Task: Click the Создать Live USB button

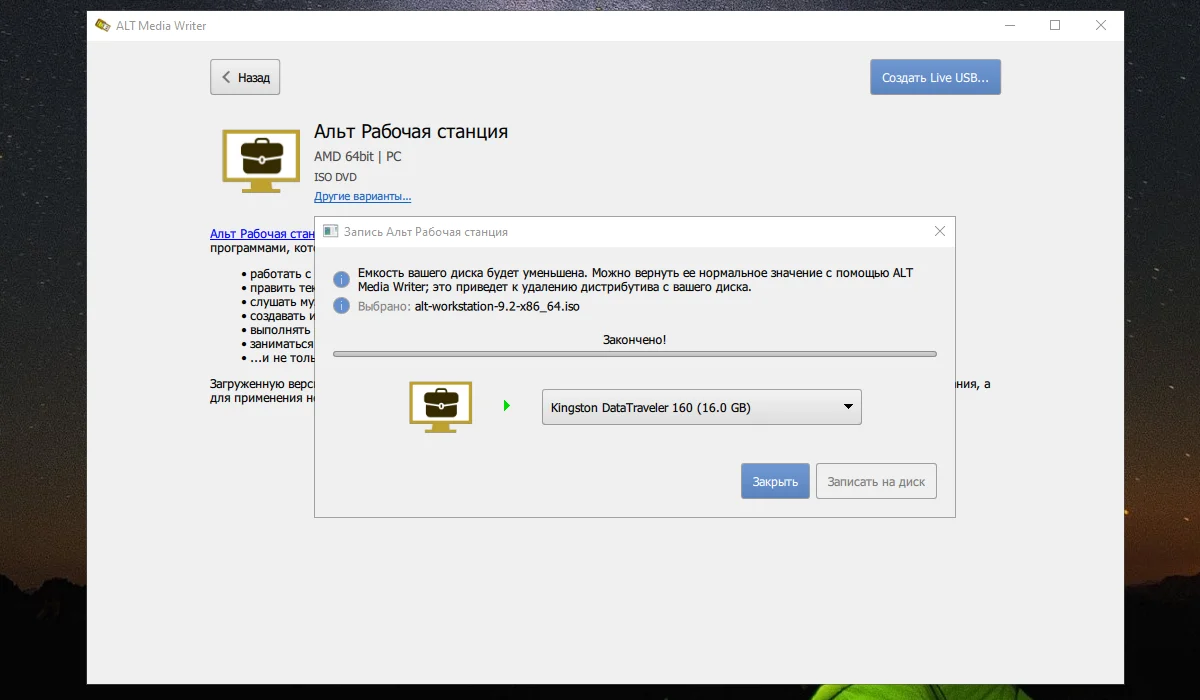Action: point(935,77)
